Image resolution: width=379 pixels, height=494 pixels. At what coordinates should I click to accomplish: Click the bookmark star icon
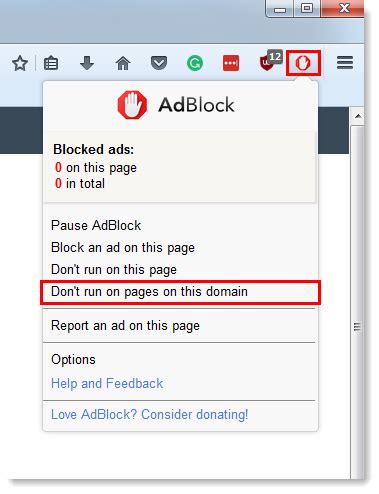[x=20, y=63]
